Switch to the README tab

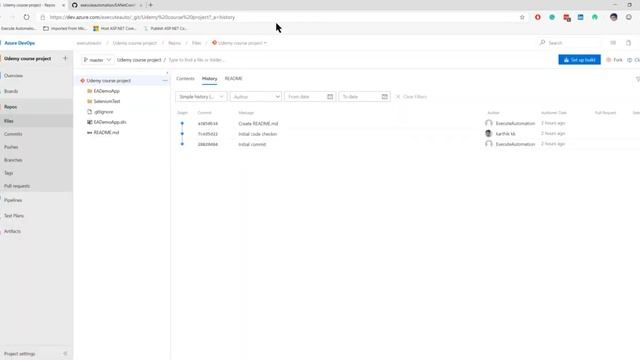pyautogui.click(x=233, y=78)
